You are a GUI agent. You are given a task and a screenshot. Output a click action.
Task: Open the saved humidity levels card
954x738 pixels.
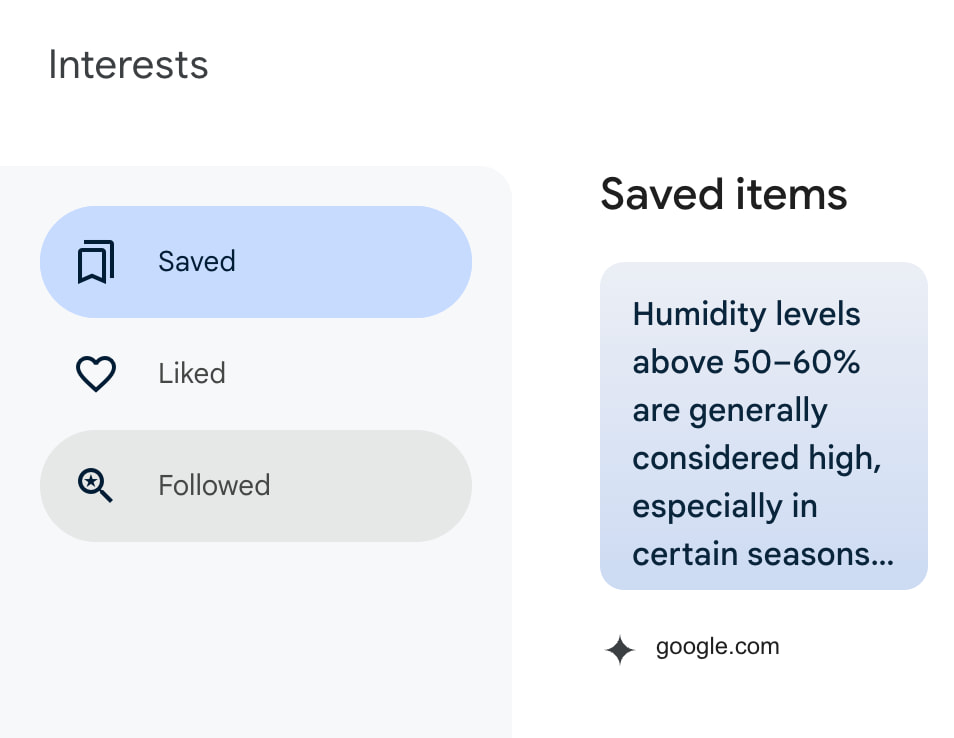[763, 425]
